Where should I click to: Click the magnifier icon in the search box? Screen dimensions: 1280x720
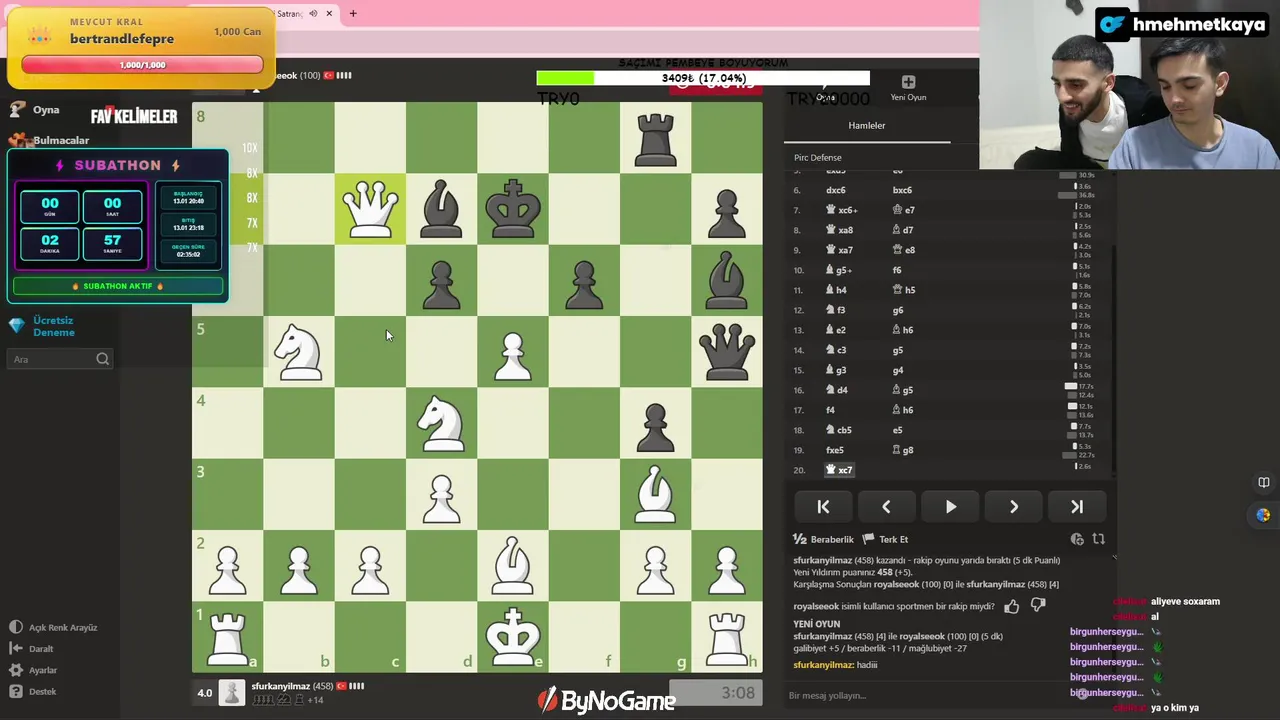point(102,359)
